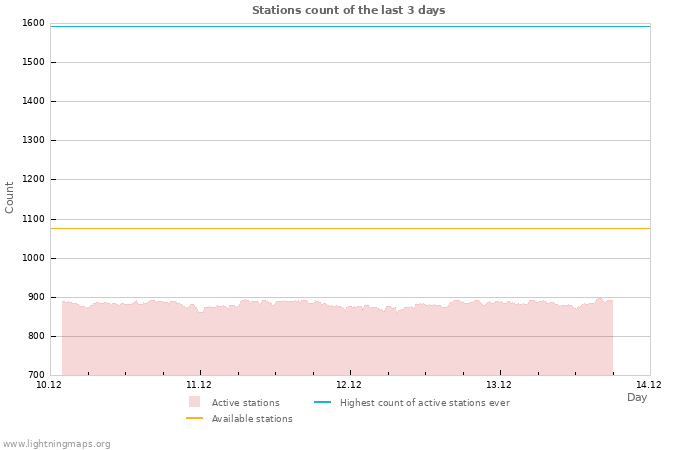
Task: Click the Count y-axis label
Action: (x=10, y=197)
